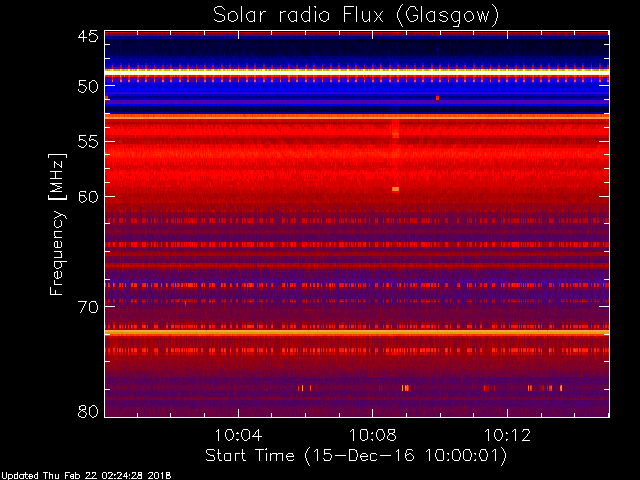Click the '10:08' time tick label
Viewport: 640px width, 480px height.
373,435
